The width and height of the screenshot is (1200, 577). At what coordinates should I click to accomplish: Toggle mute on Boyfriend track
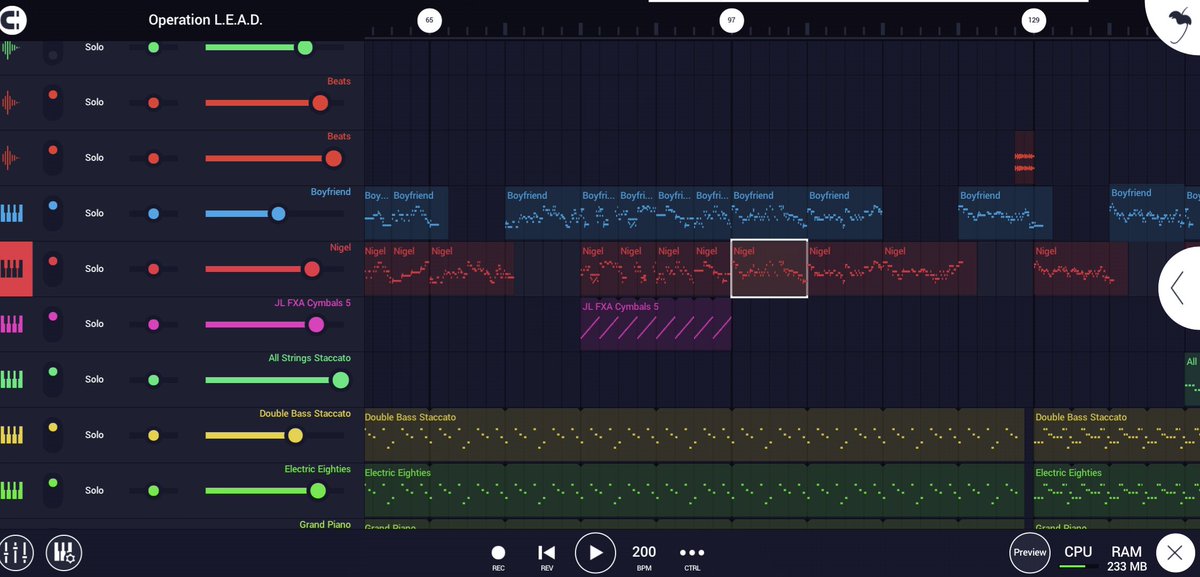click(53, 213)
